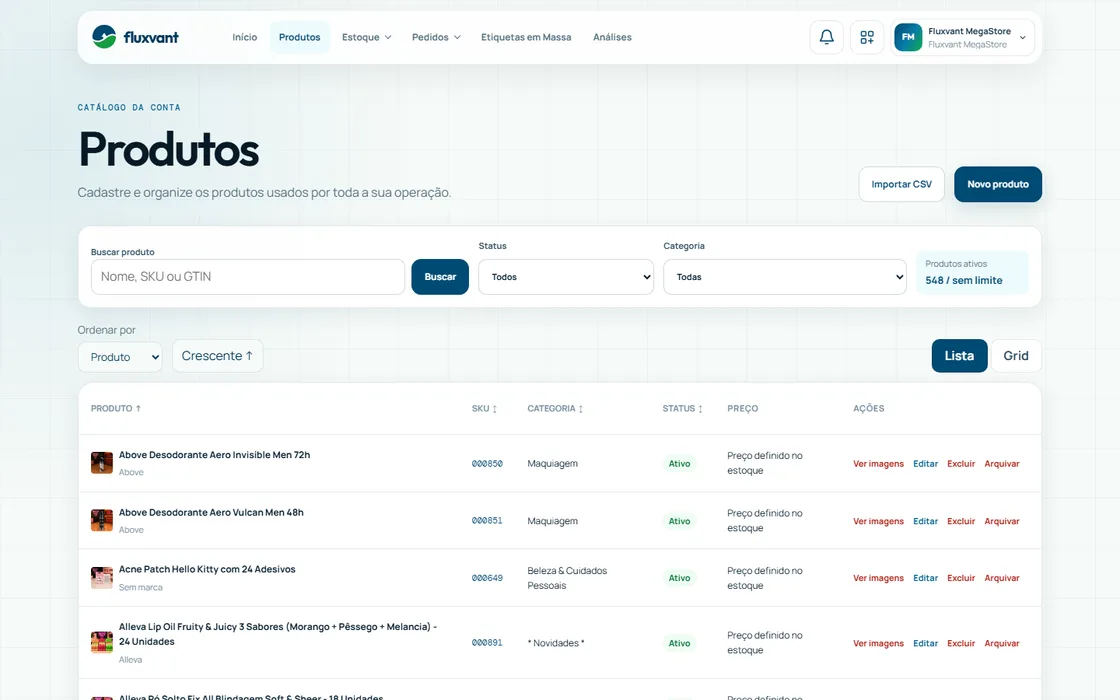The width and height of the screenshot is (1120, 700).
Task: Open Análises page
Action: pos(612,37)
